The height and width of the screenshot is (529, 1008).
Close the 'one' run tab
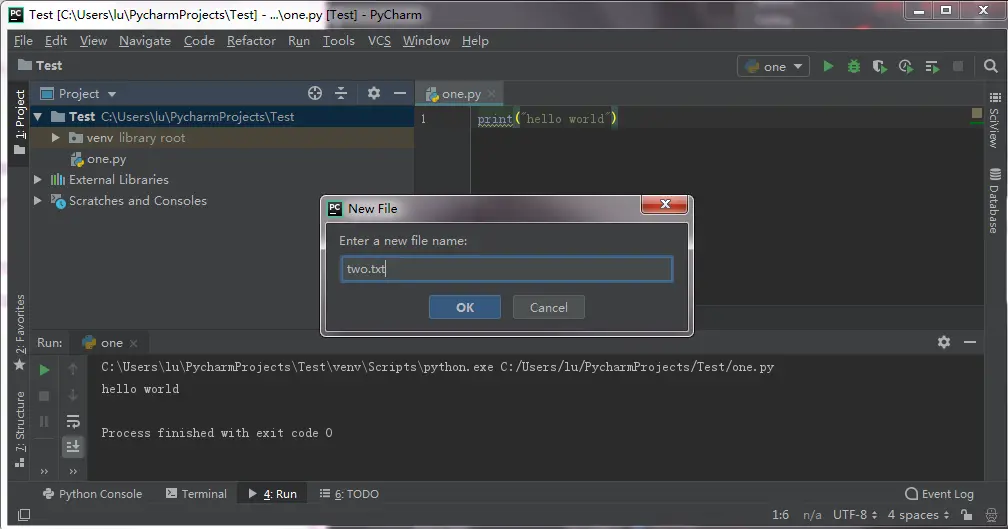click(x=133, y=343)
